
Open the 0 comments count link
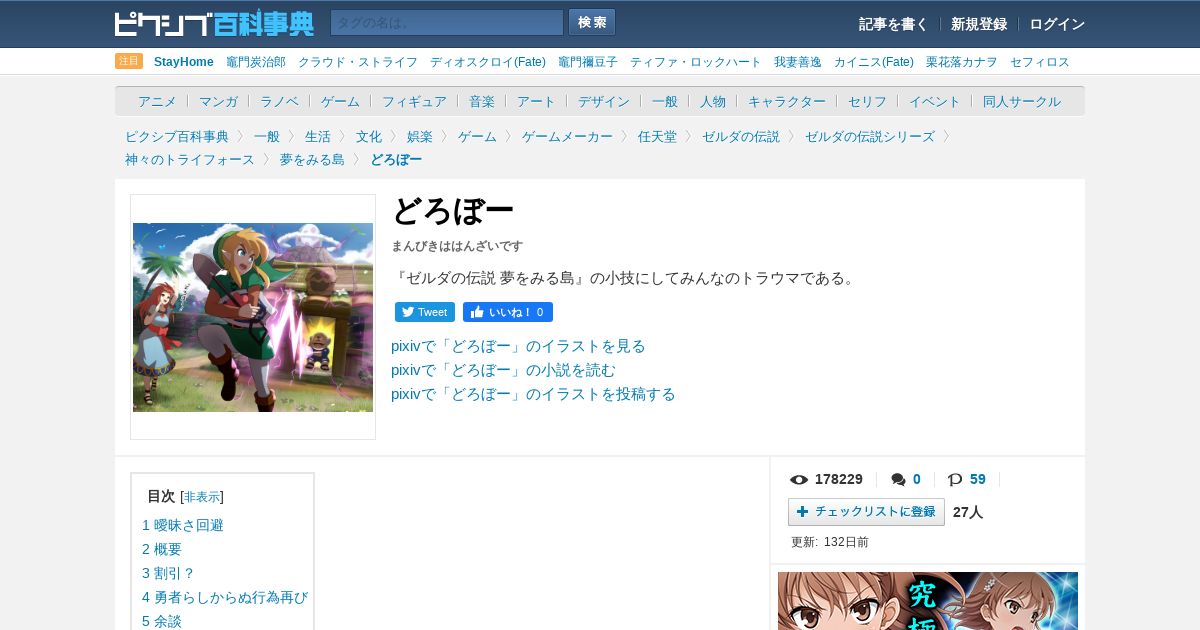pyautogui.click(x=917, y=479)
